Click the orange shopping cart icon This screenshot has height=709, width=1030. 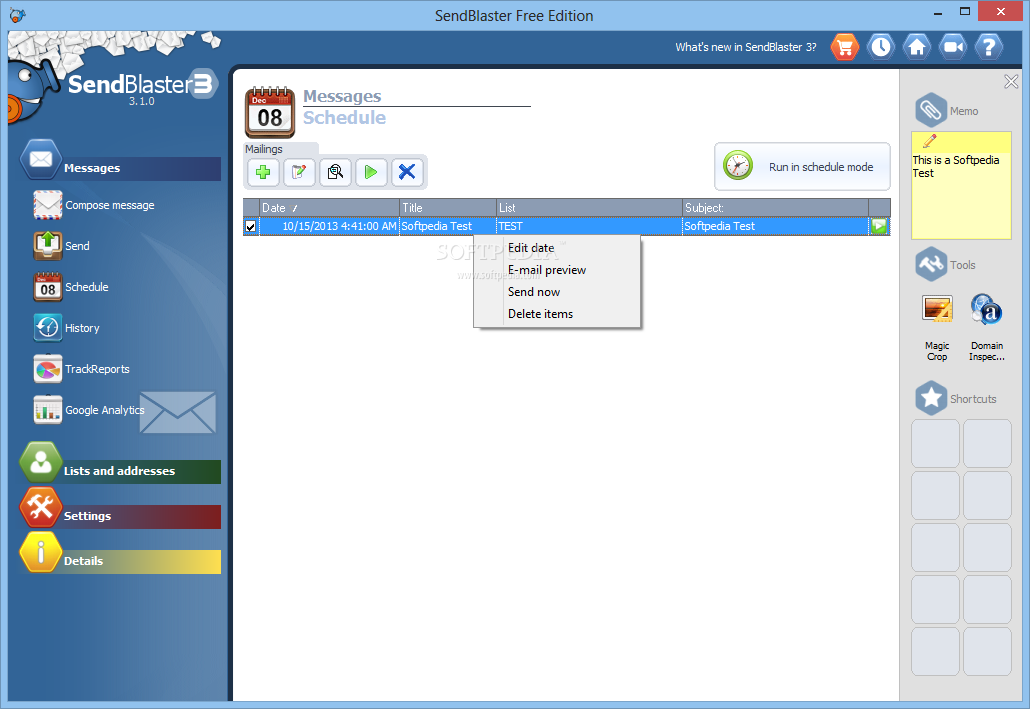click(845, 47)
